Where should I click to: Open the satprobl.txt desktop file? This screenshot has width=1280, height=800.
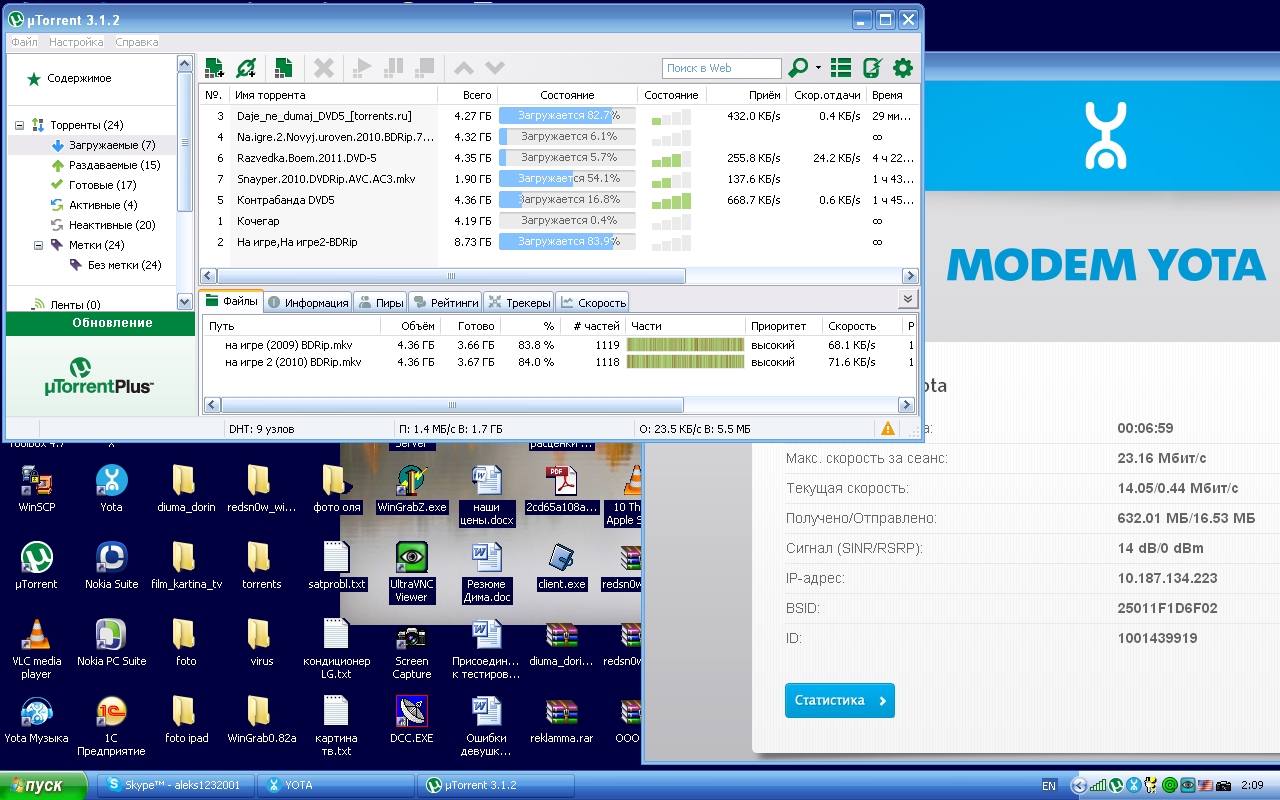pos(337,566)
